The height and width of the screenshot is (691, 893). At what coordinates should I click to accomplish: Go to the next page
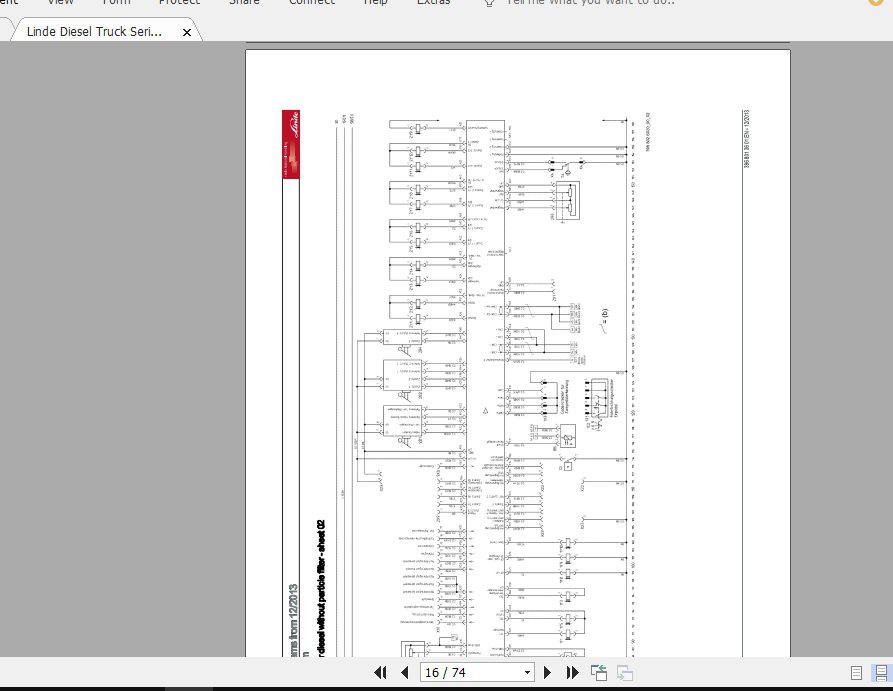pyautogui.click(x=547, y=673)
